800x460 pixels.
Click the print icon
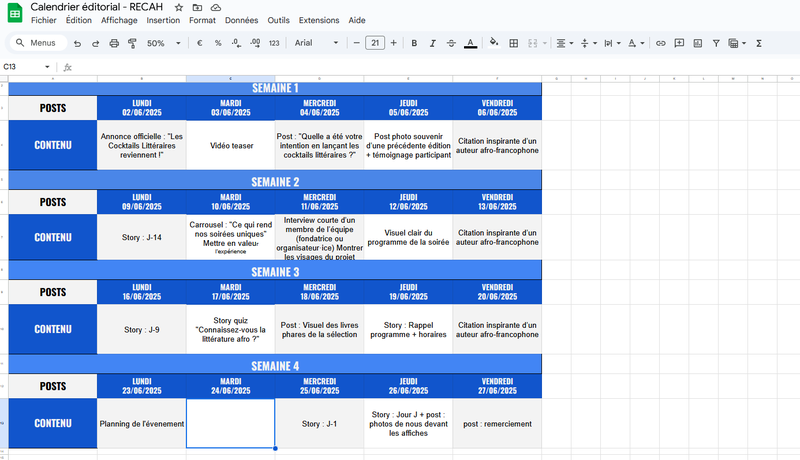pos(114,43)
